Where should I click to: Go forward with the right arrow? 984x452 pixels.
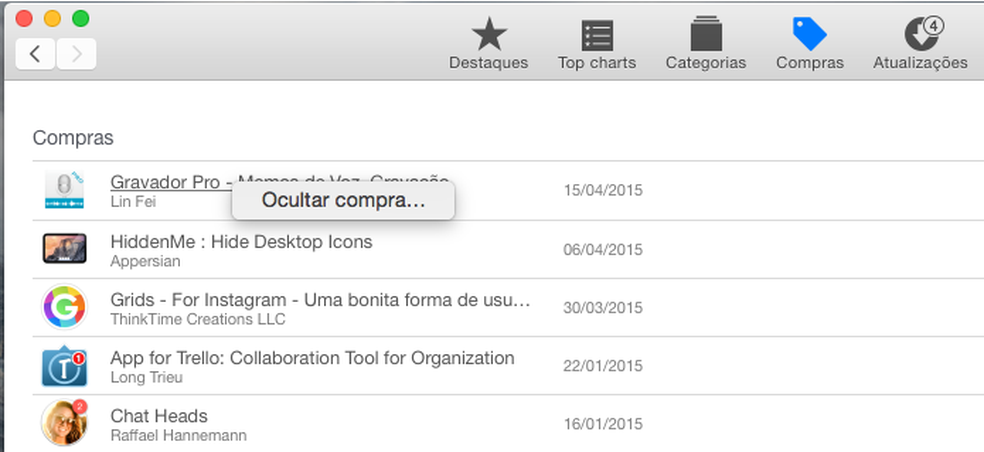[76, 54]
